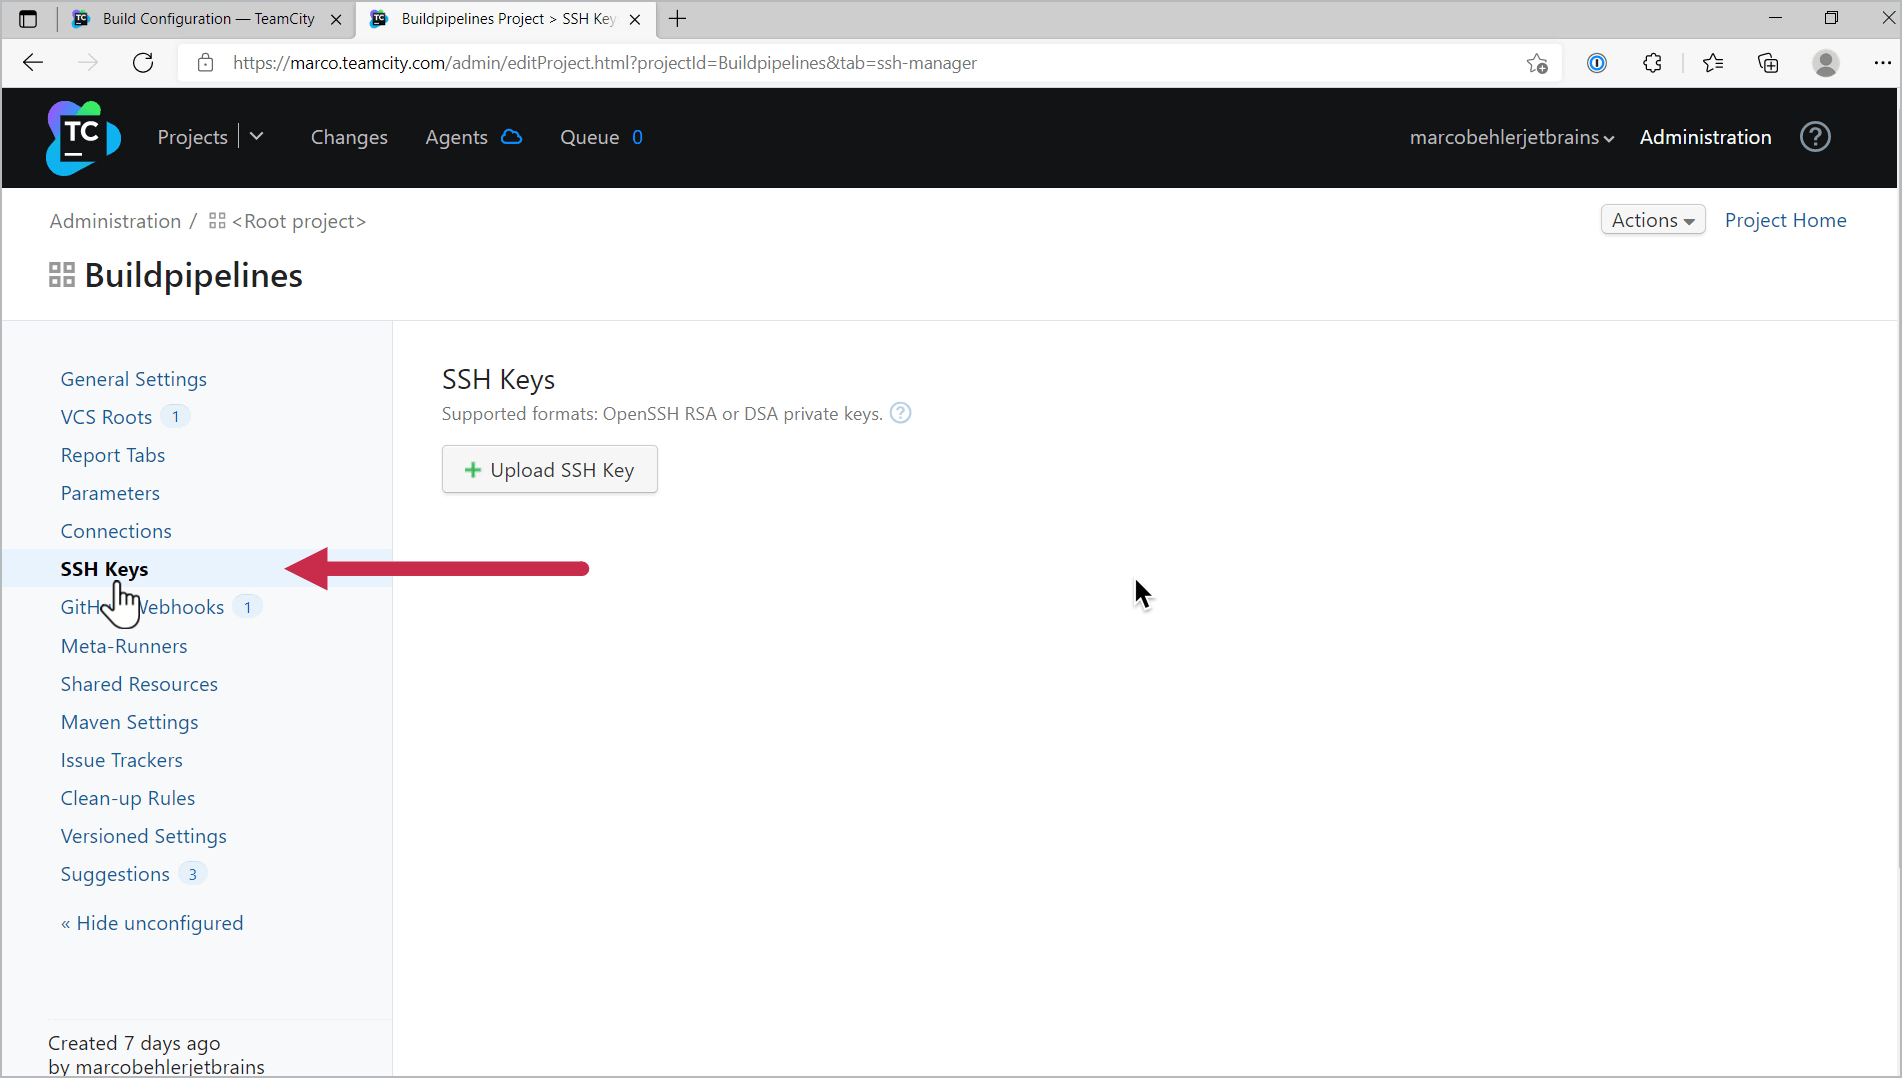This screenshot has width=1902, height=1078.
Task: Click the browser extensions puzzle icon
Action: pos(1652,62)
